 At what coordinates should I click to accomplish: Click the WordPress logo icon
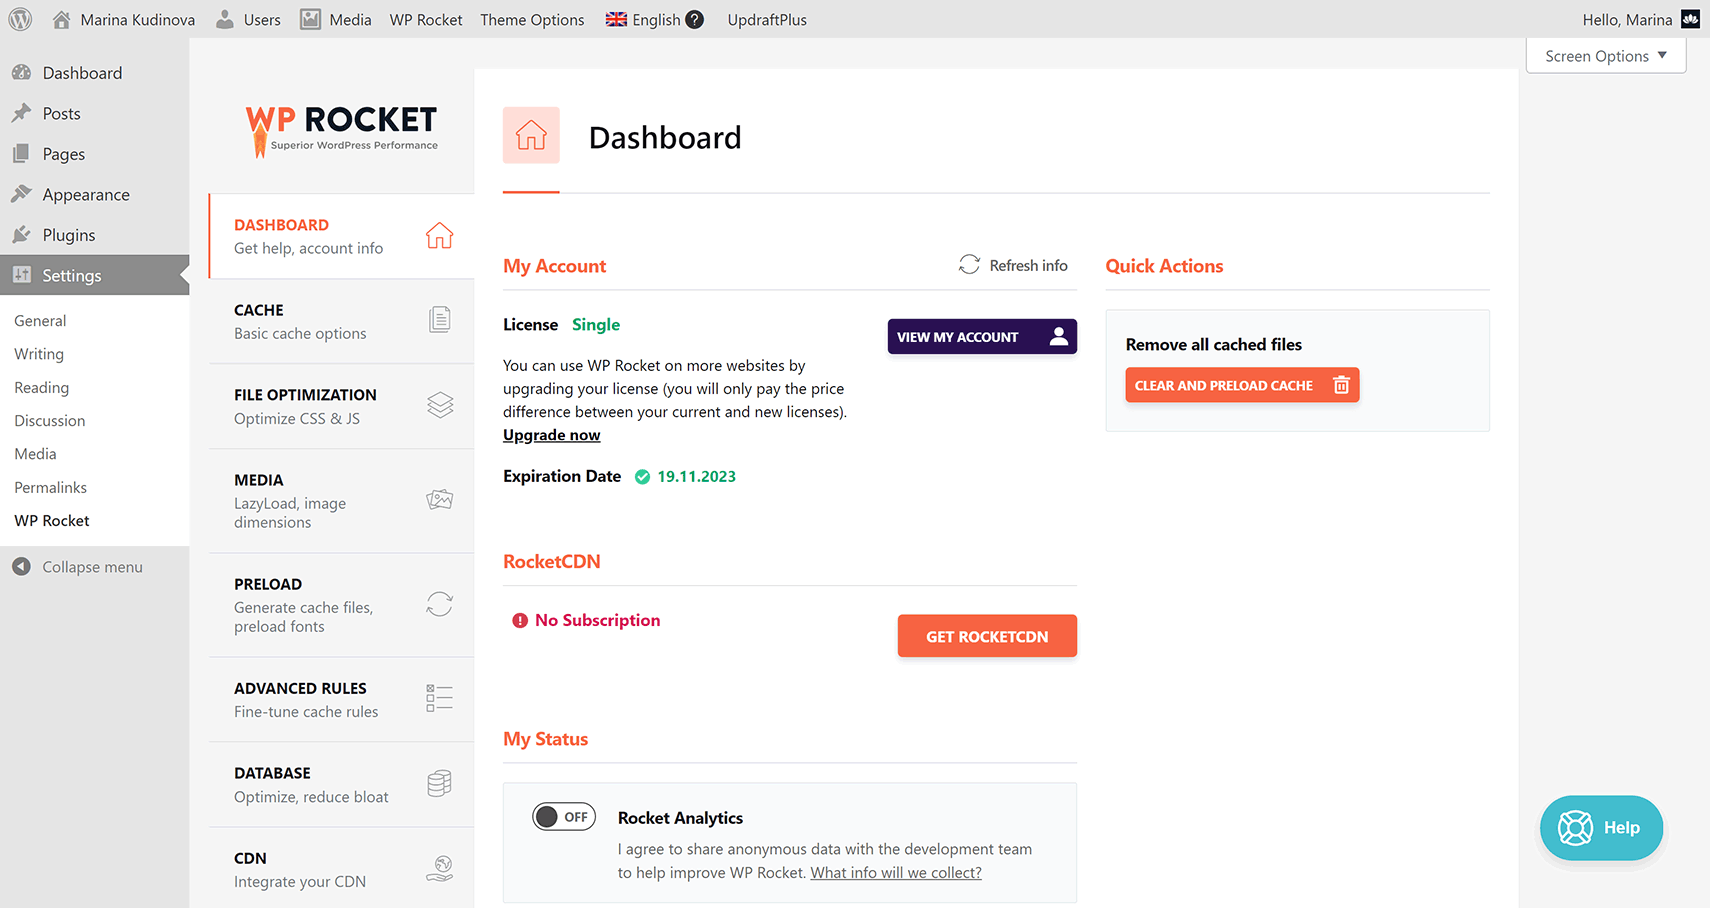pos(20,19)
